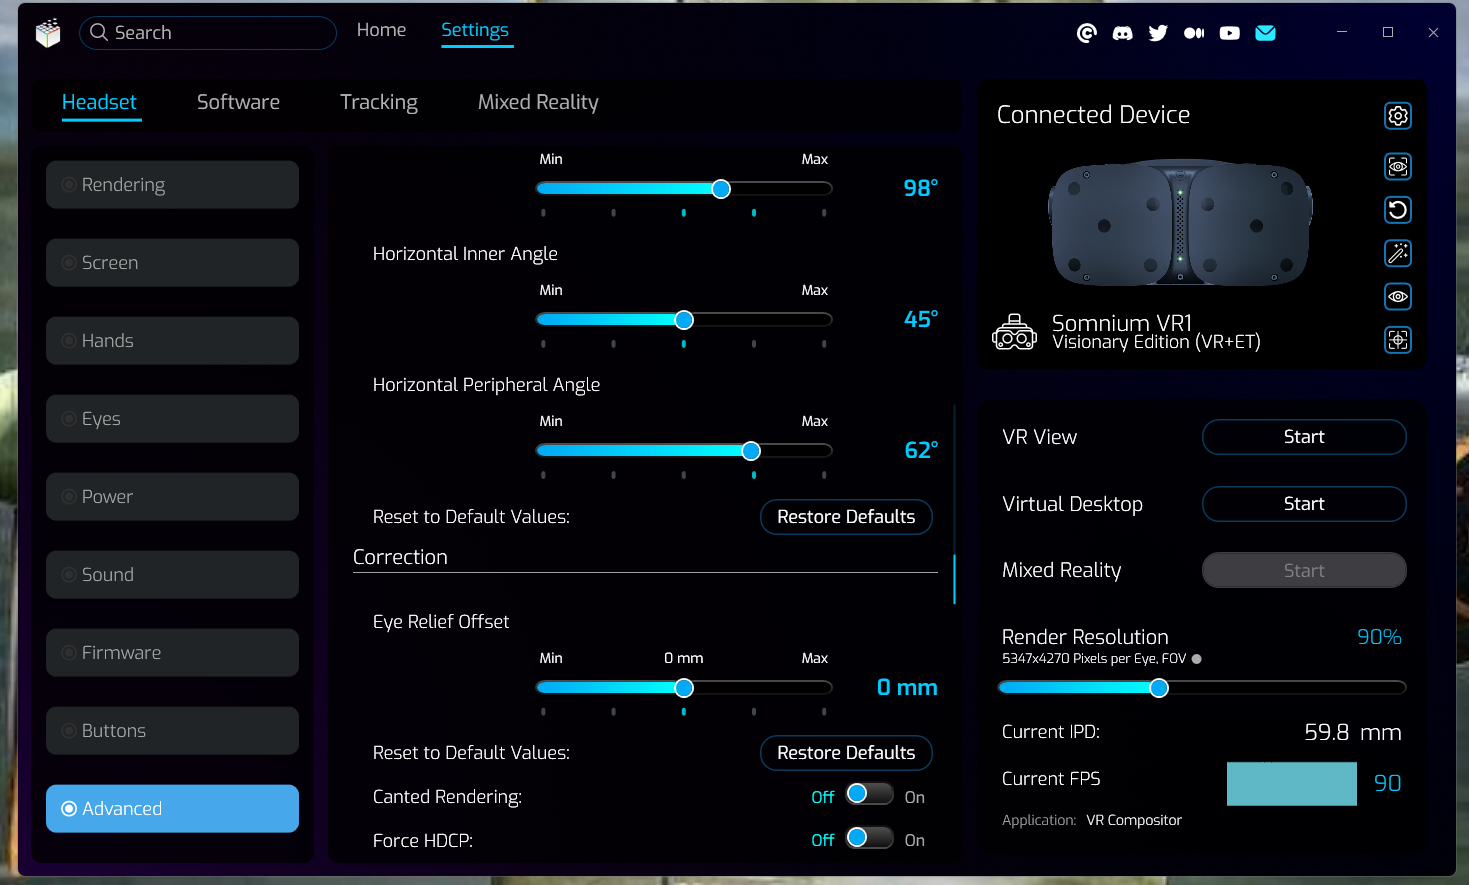1469x885 pixels.
Task: Click the 'Connected Device' heading
Action: point(1093,115)
